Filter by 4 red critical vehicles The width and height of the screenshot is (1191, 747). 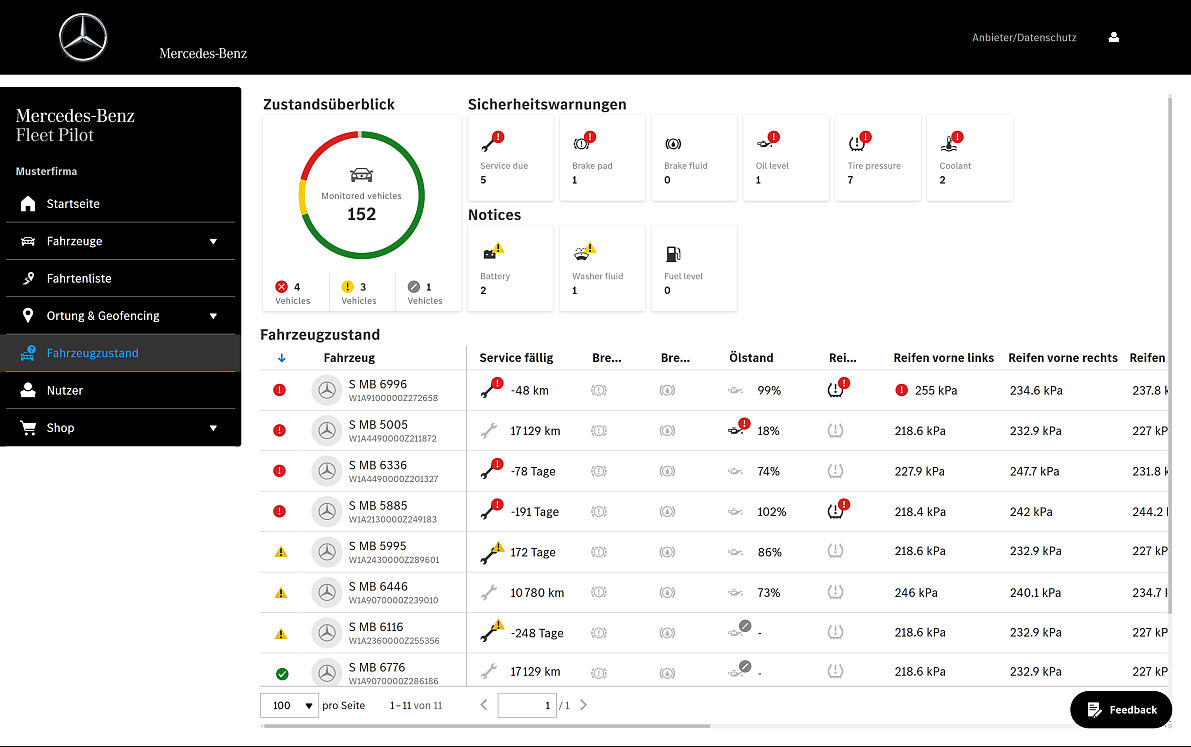(x=294, y=293)
